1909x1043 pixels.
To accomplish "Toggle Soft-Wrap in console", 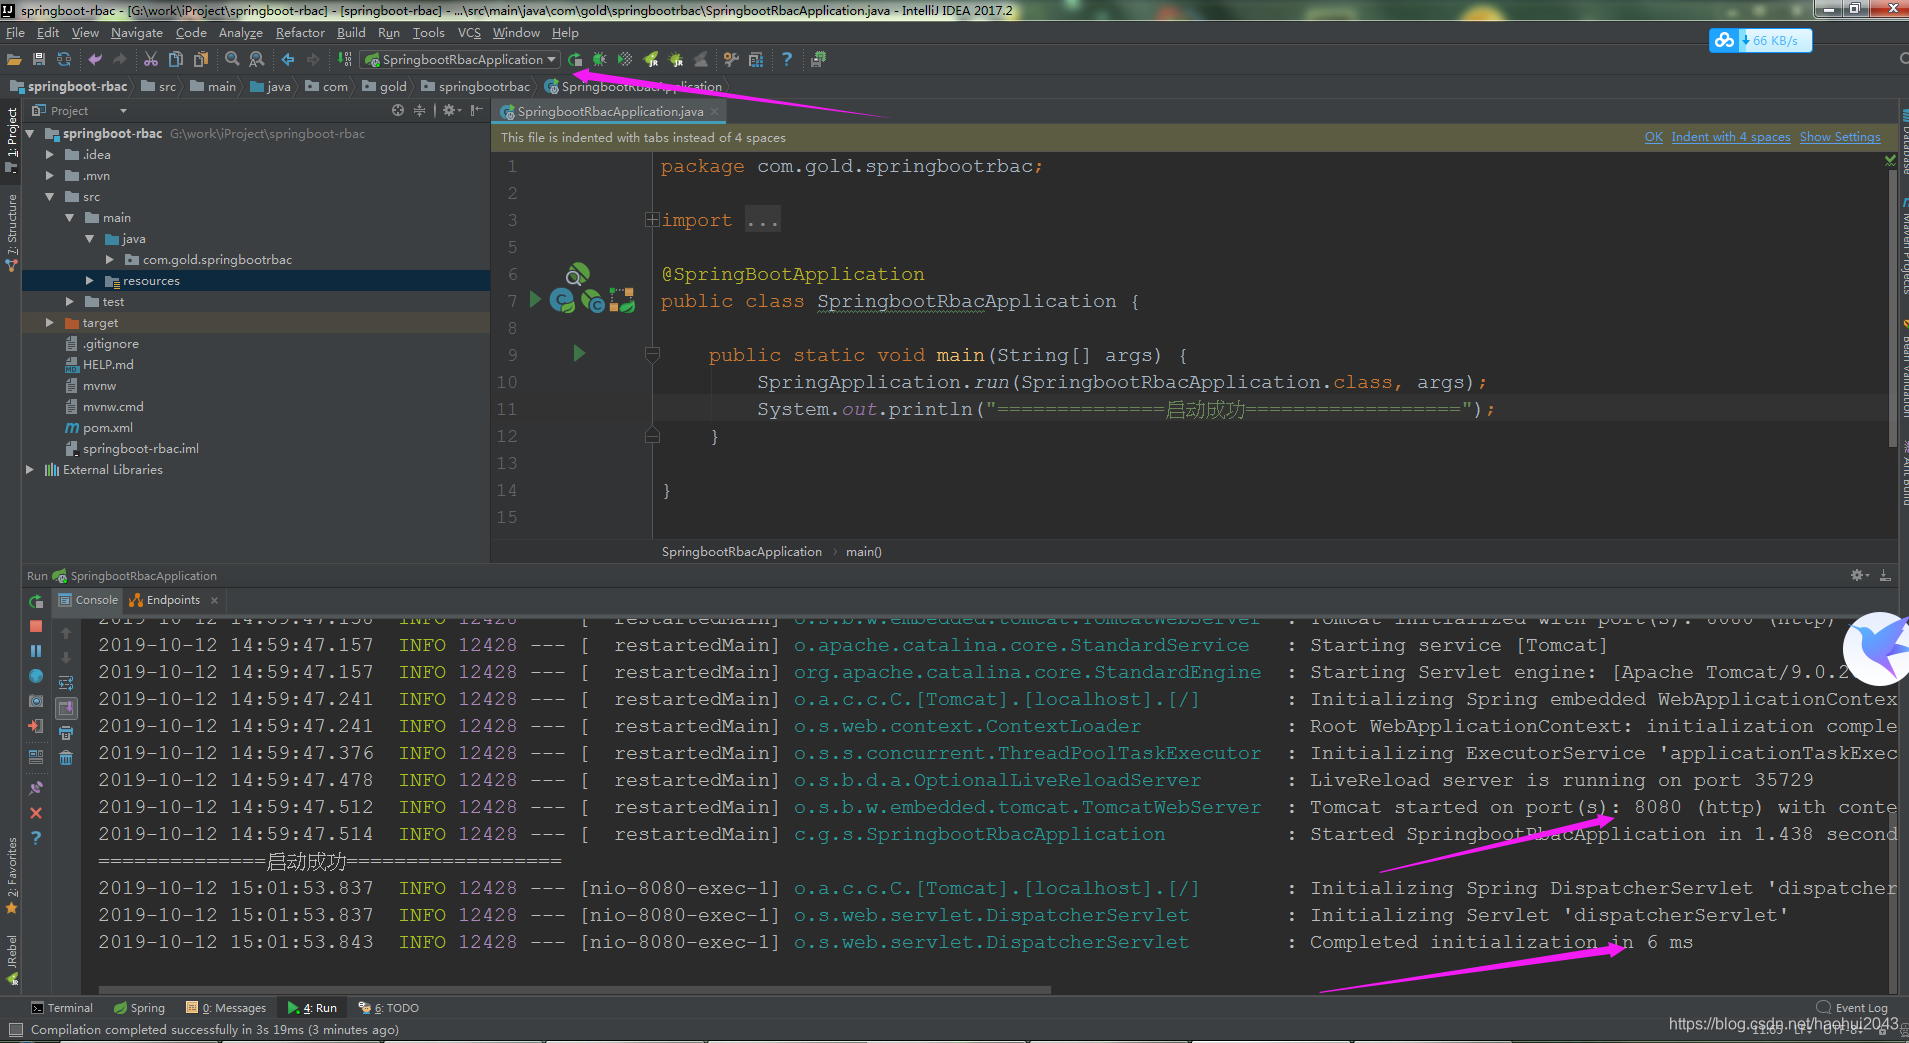I will (66, 683).
